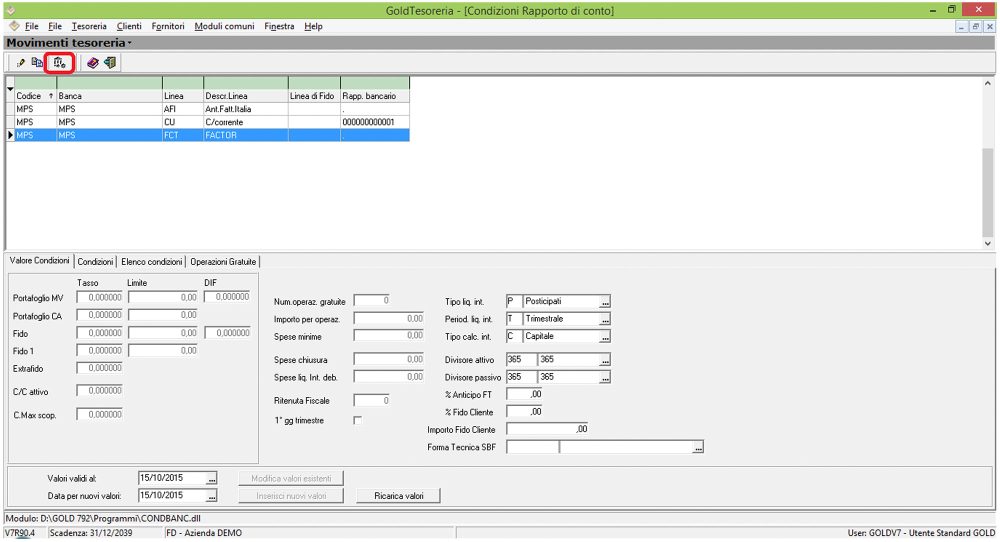The width and height of the screenshot is (1000, 542).
Task: Switch to the Elenco condizioni tab
Action: point(151,261)
